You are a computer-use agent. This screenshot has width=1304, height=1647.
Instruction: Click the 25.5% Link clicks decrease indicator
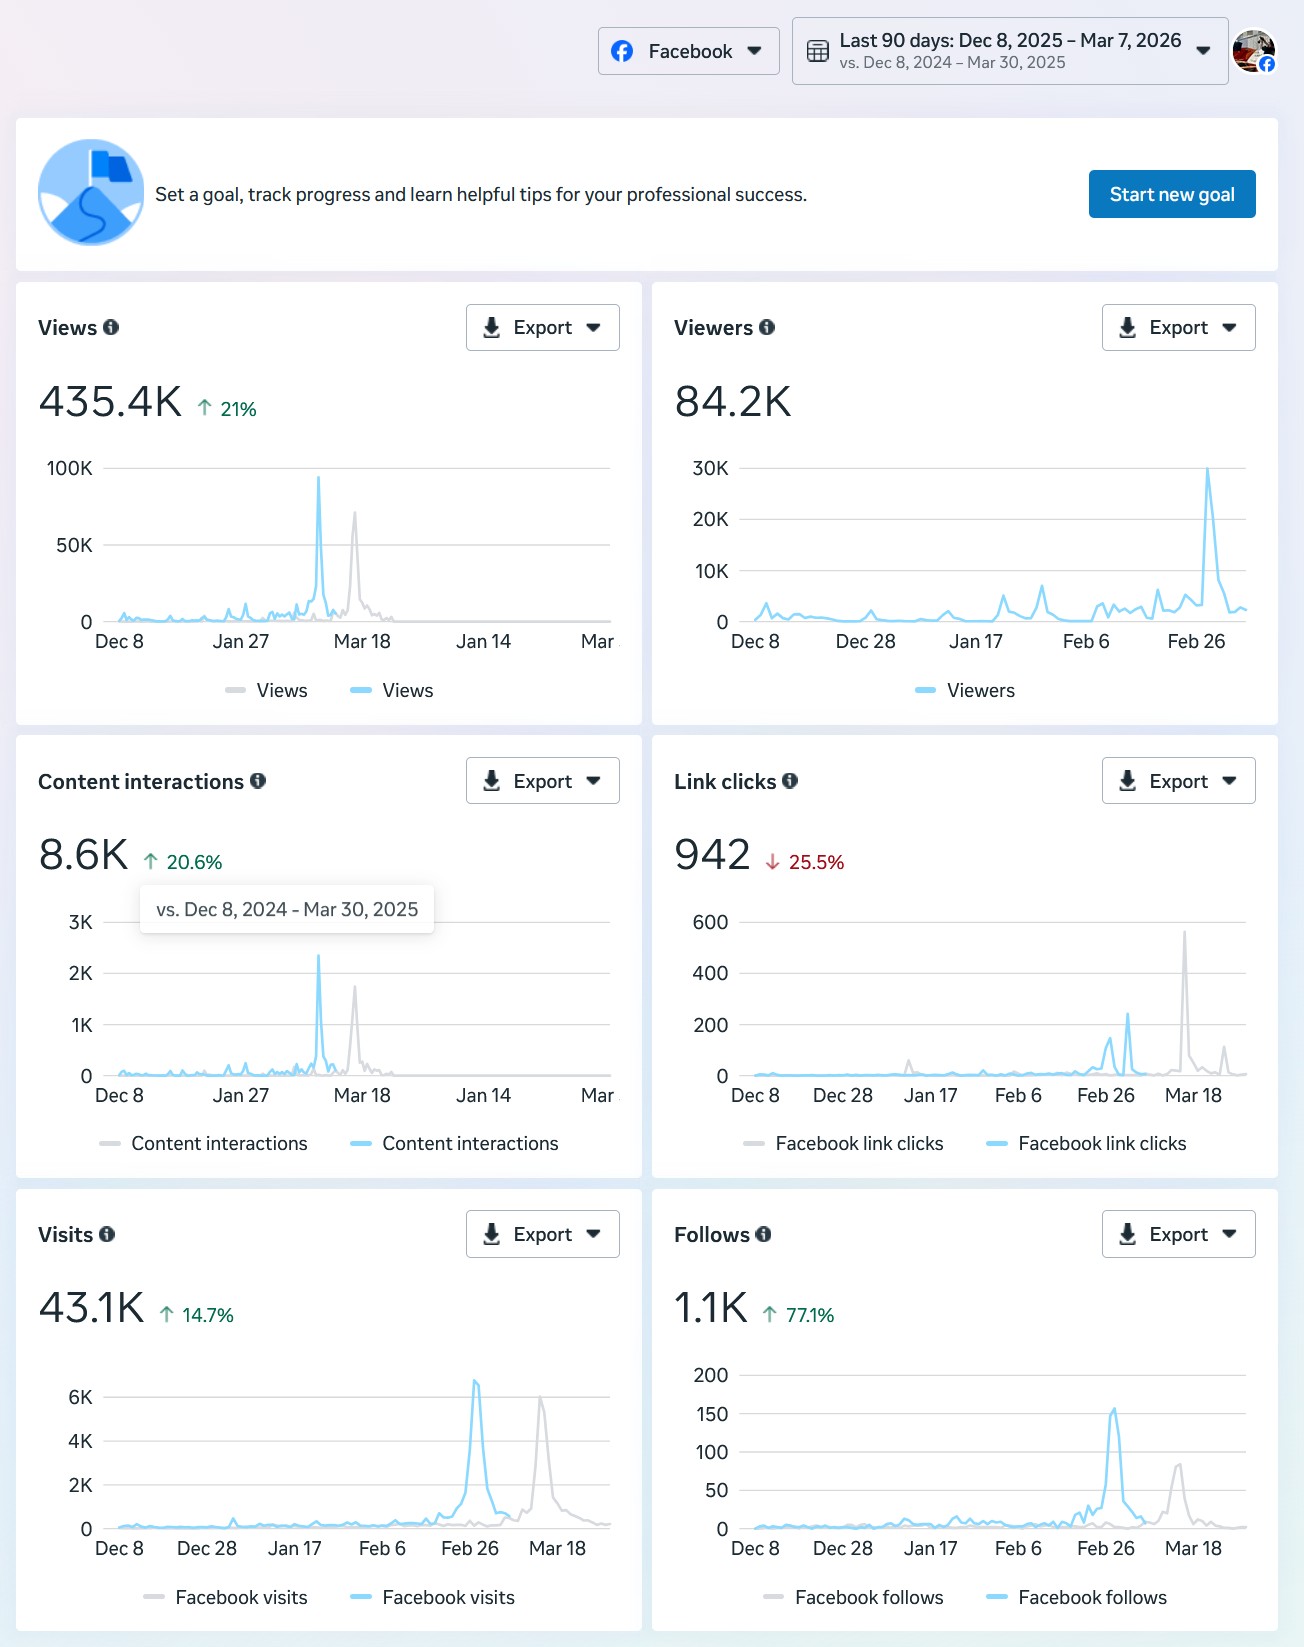(x=805, y=861)
